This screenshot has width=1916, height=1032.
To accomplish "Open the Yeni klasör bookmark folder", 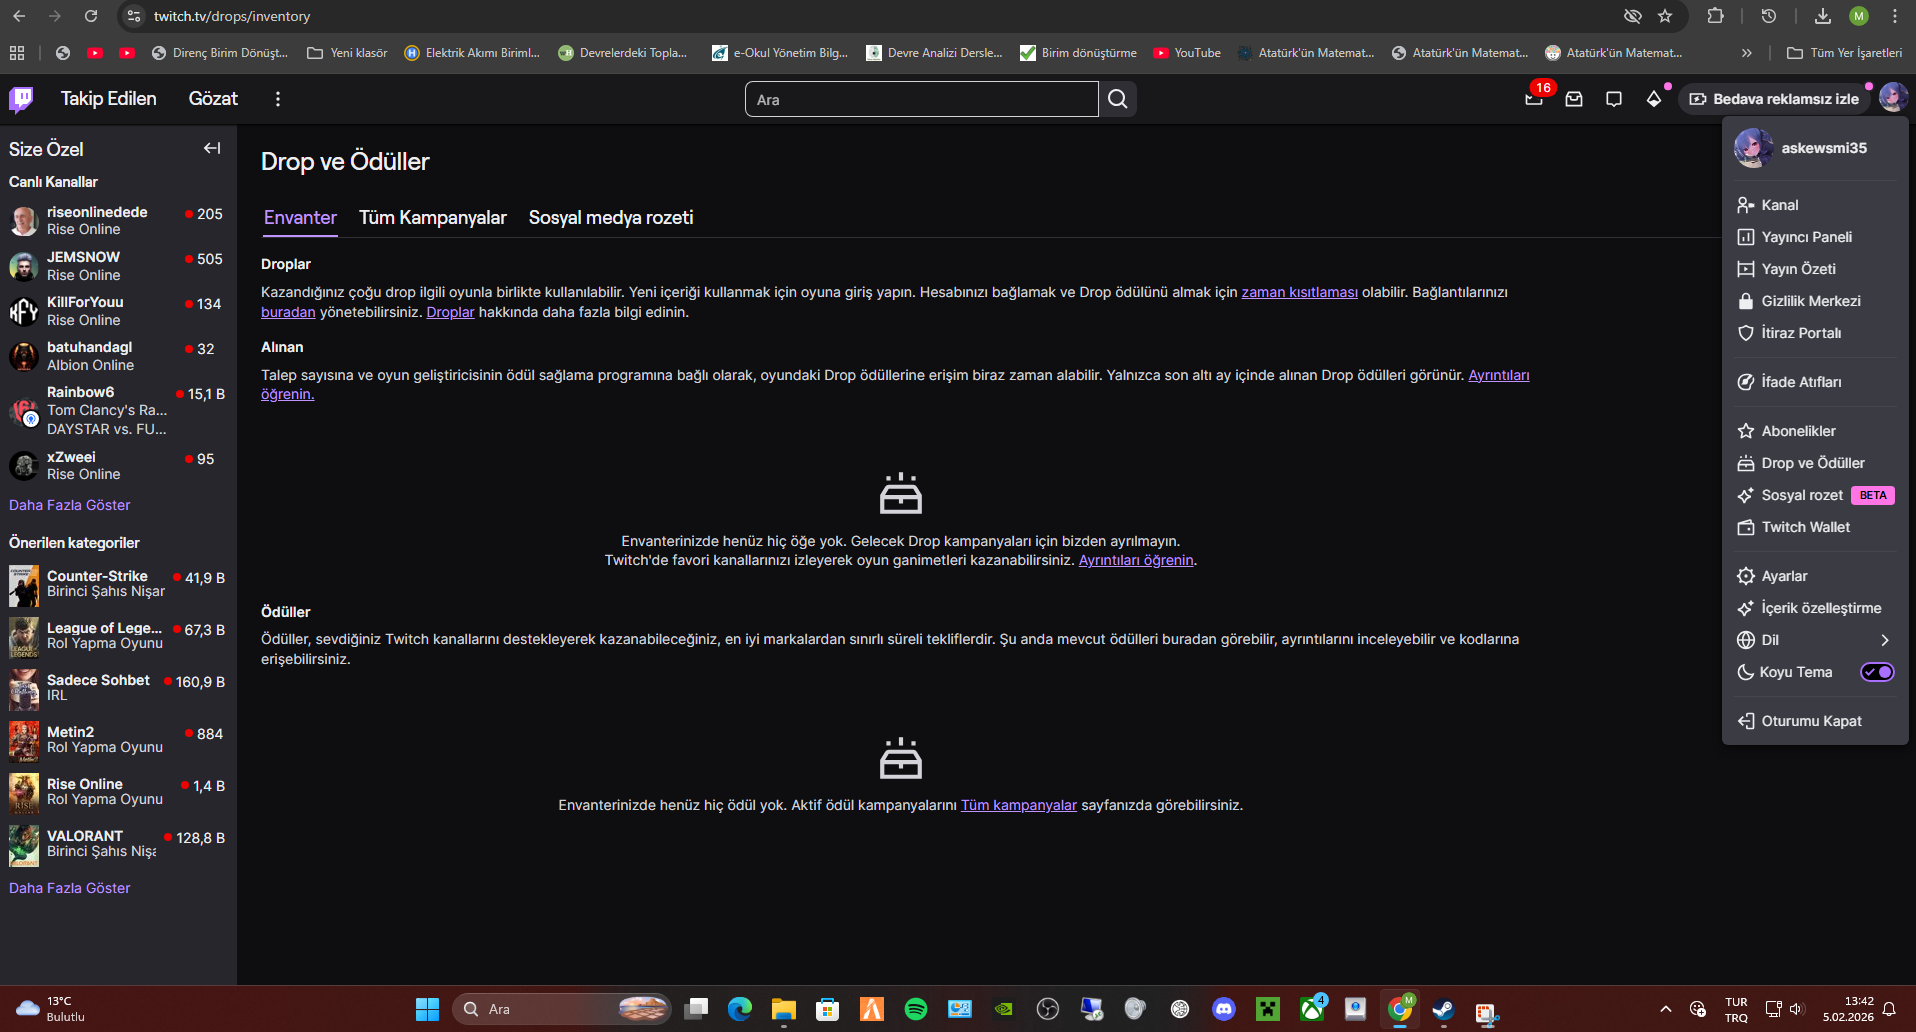I will [347, 53].
